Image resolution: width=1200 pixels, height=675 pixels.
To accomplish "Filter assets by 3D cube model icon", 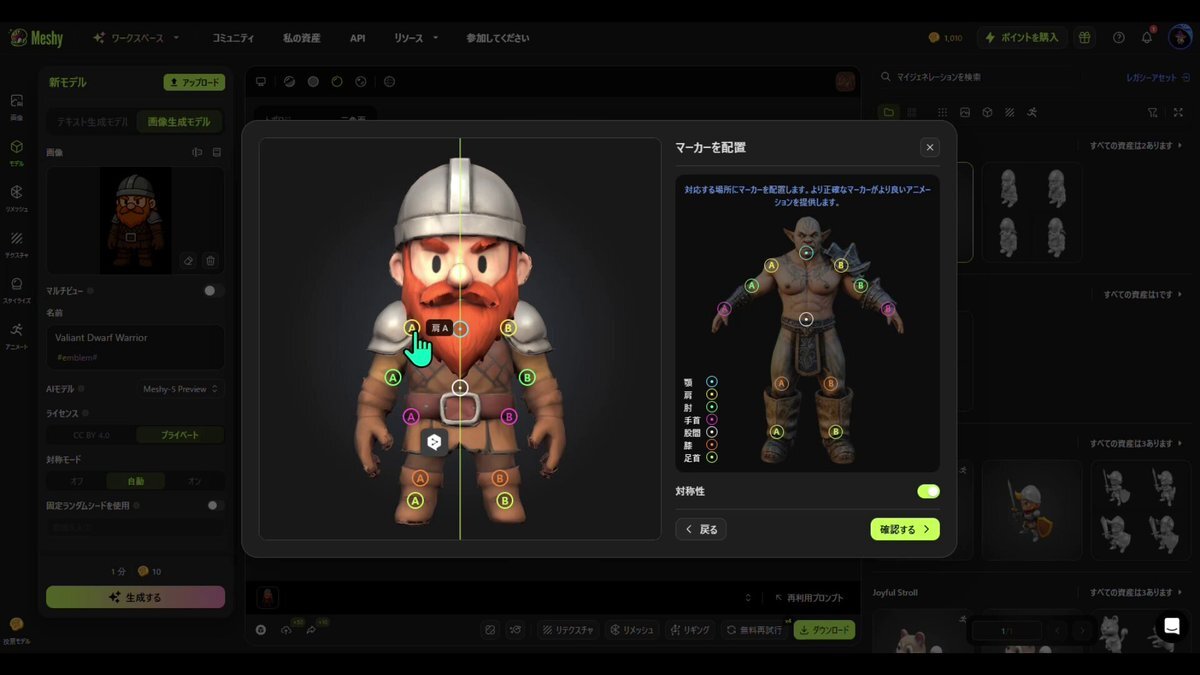I will 987,112.
